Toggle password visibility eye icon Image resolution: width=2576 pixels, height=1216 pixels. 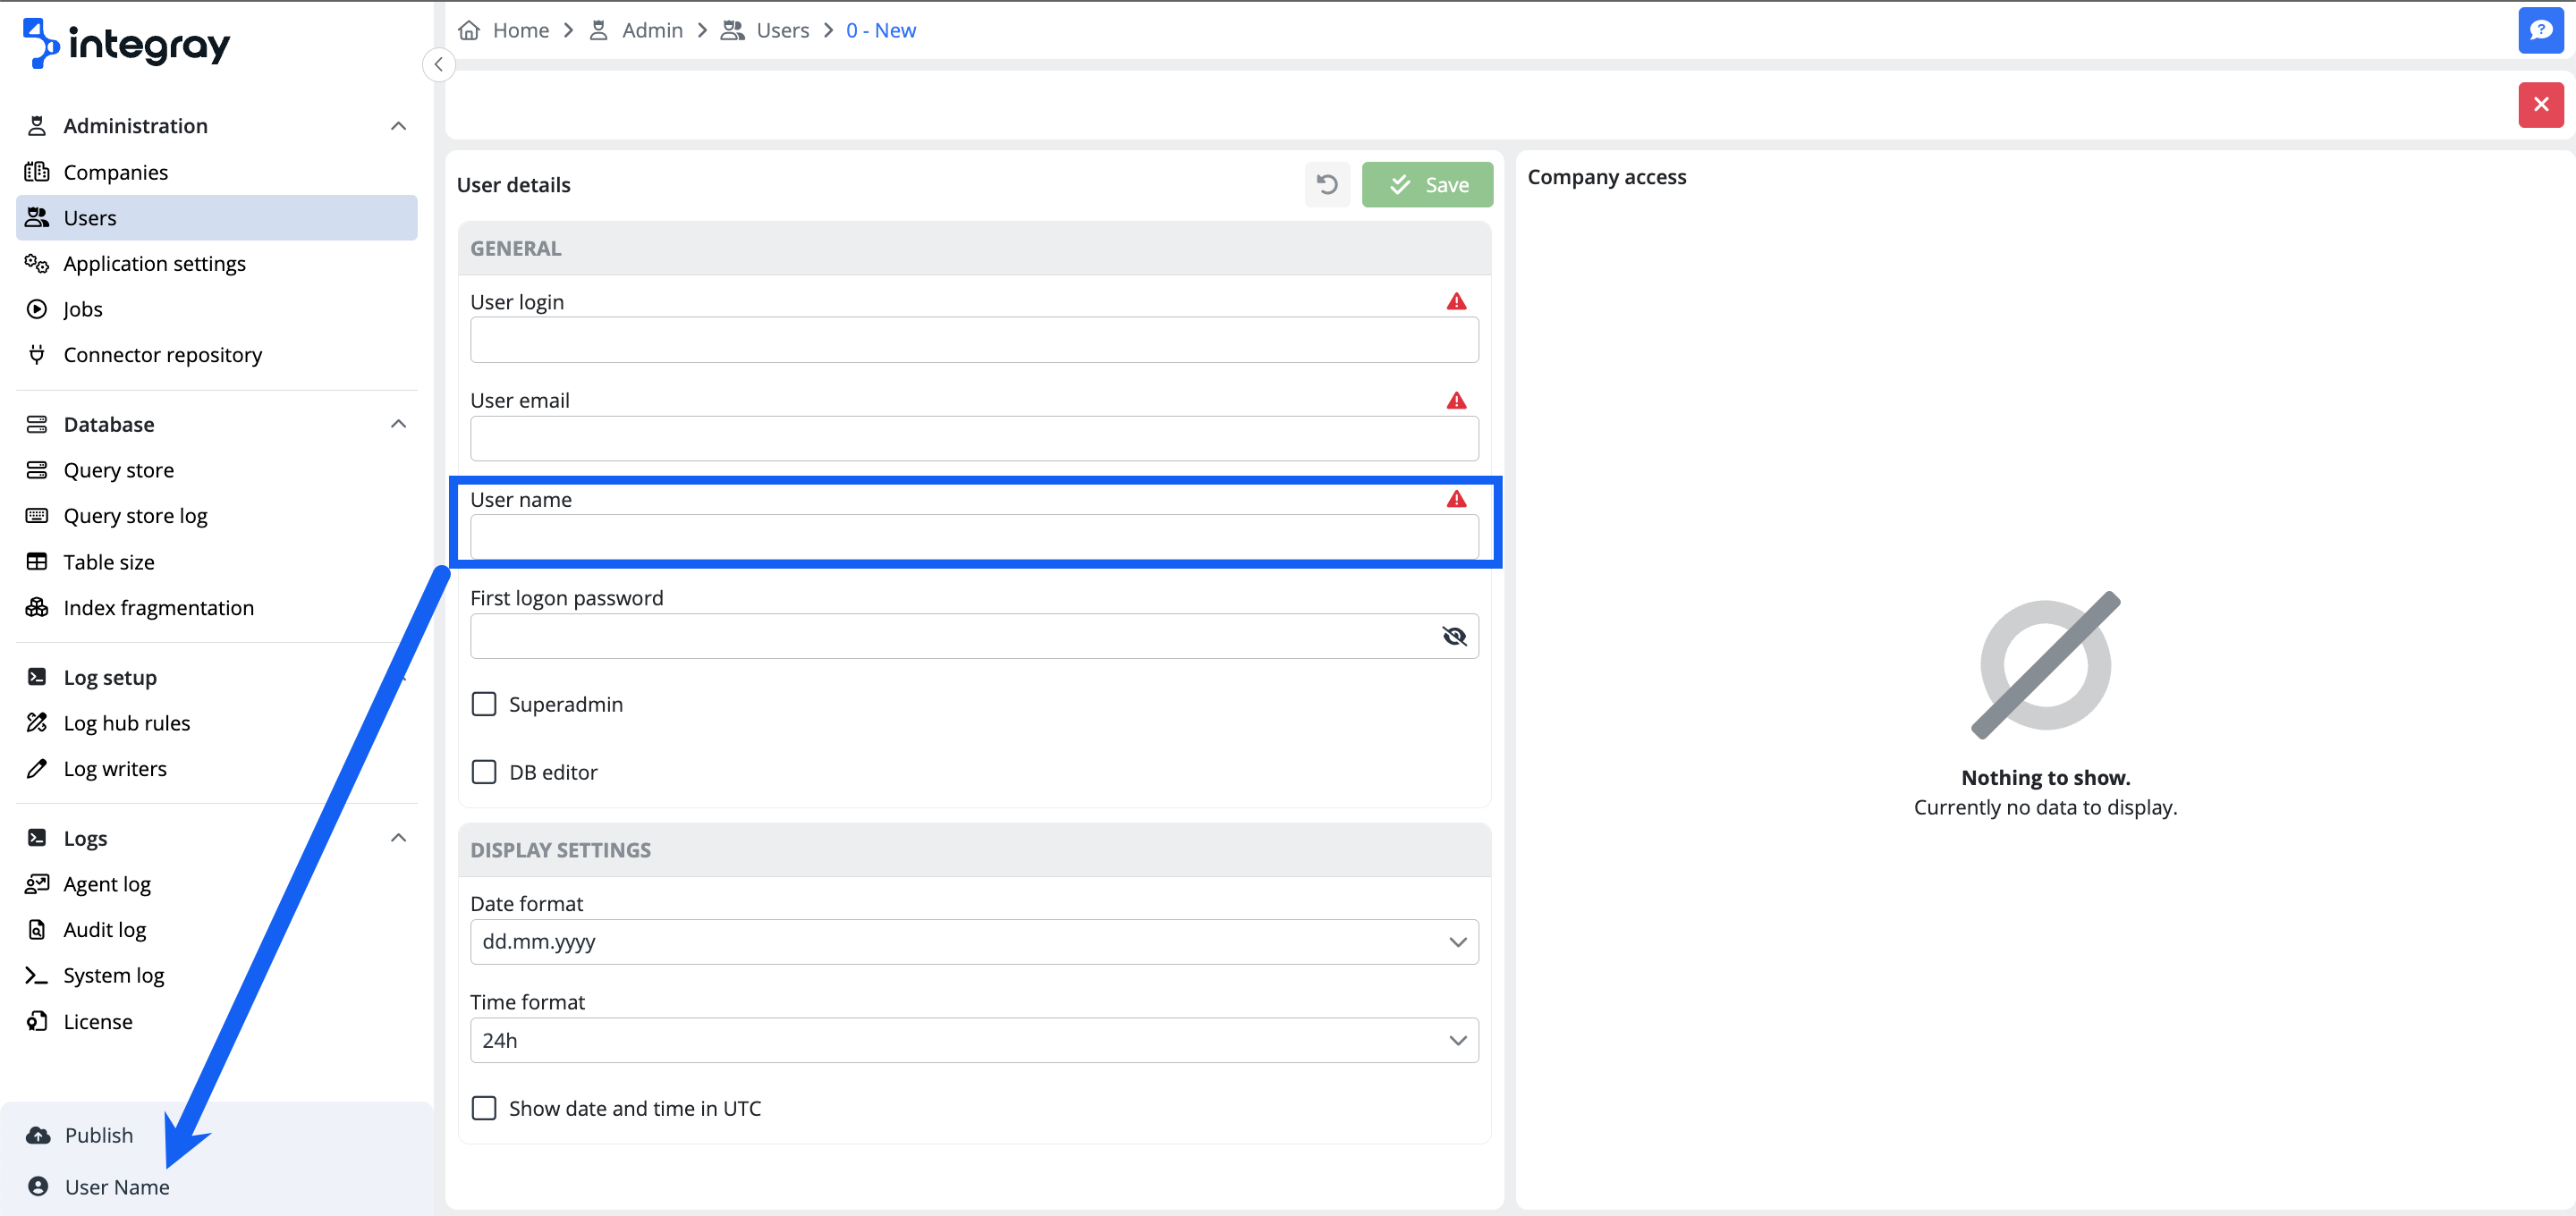[1454, 636]
